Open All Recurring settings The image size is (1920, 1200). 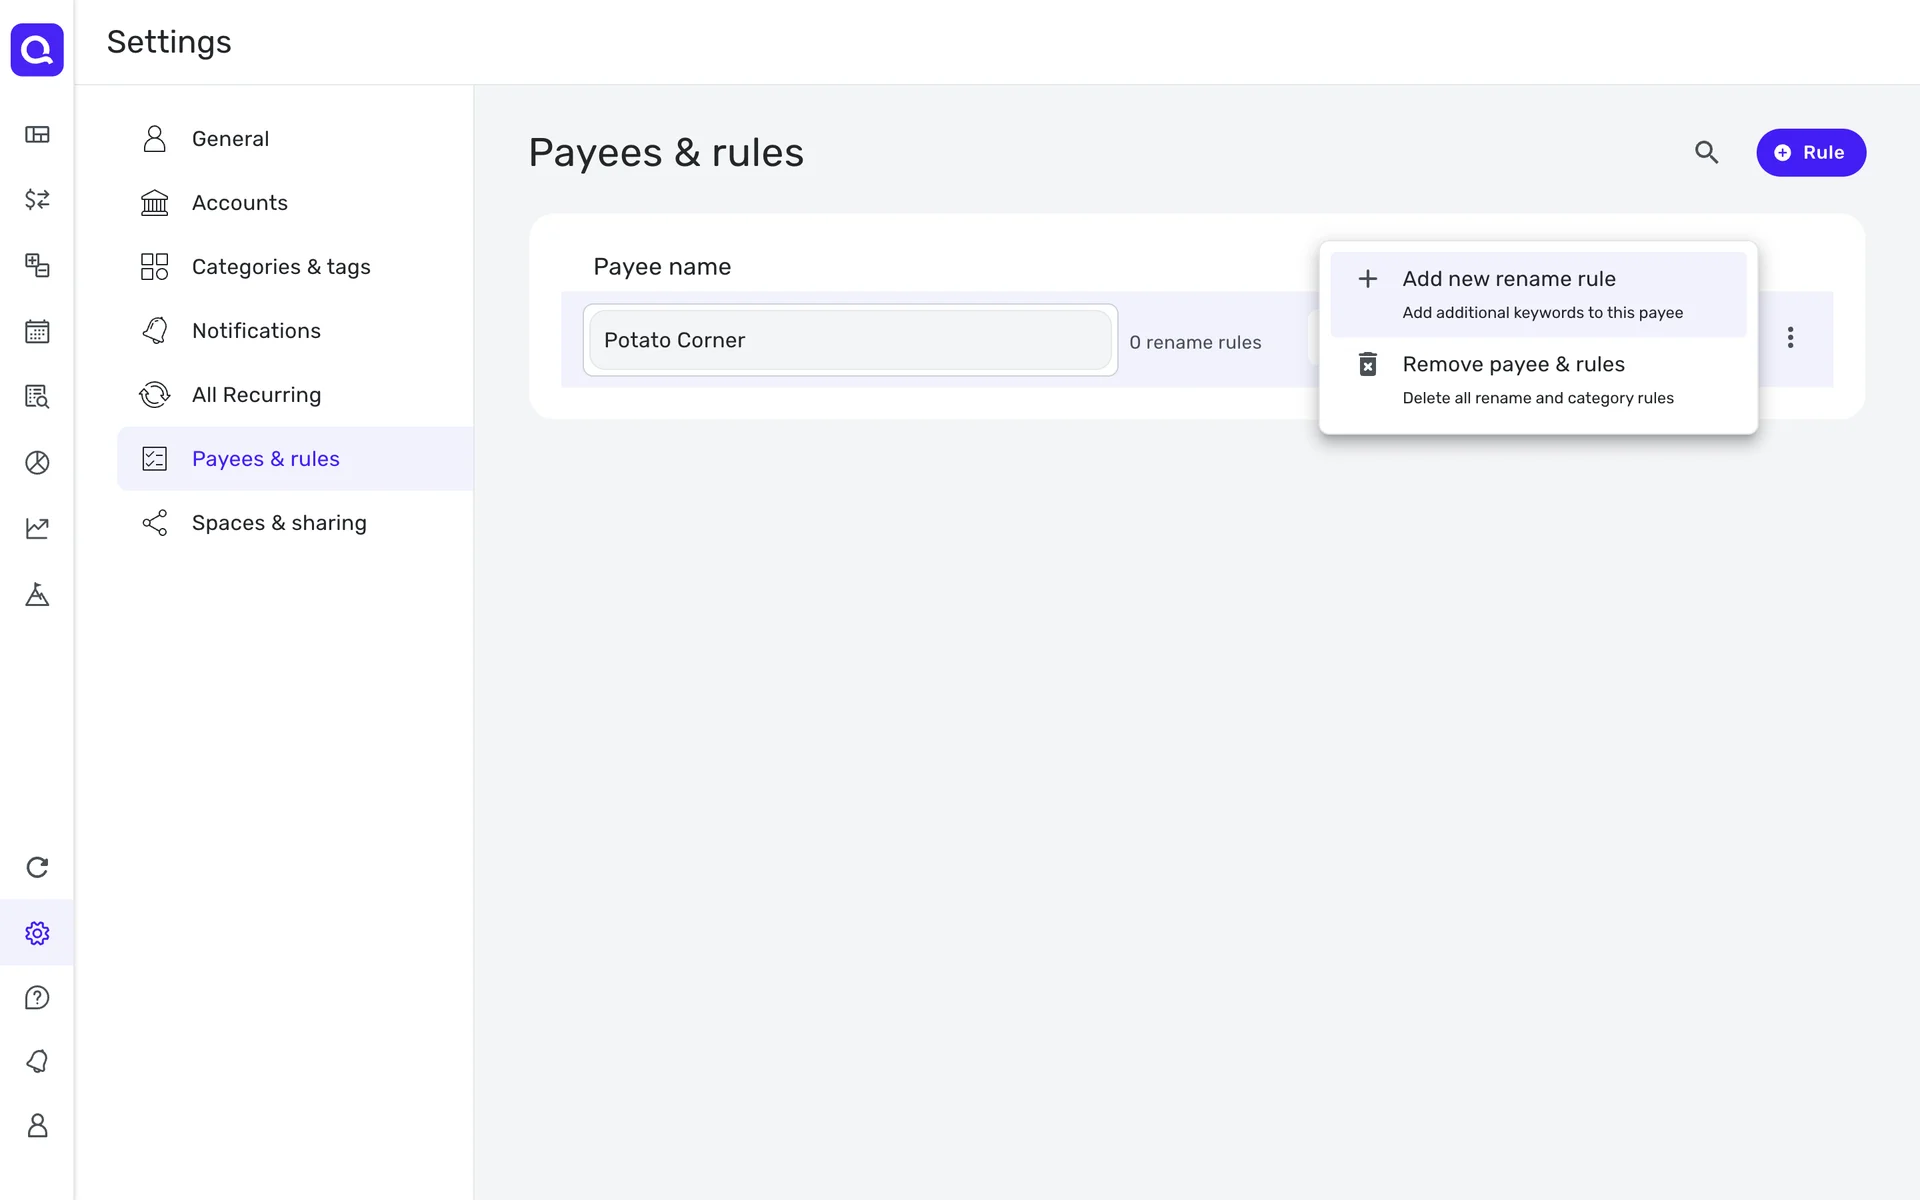point(256,395)
